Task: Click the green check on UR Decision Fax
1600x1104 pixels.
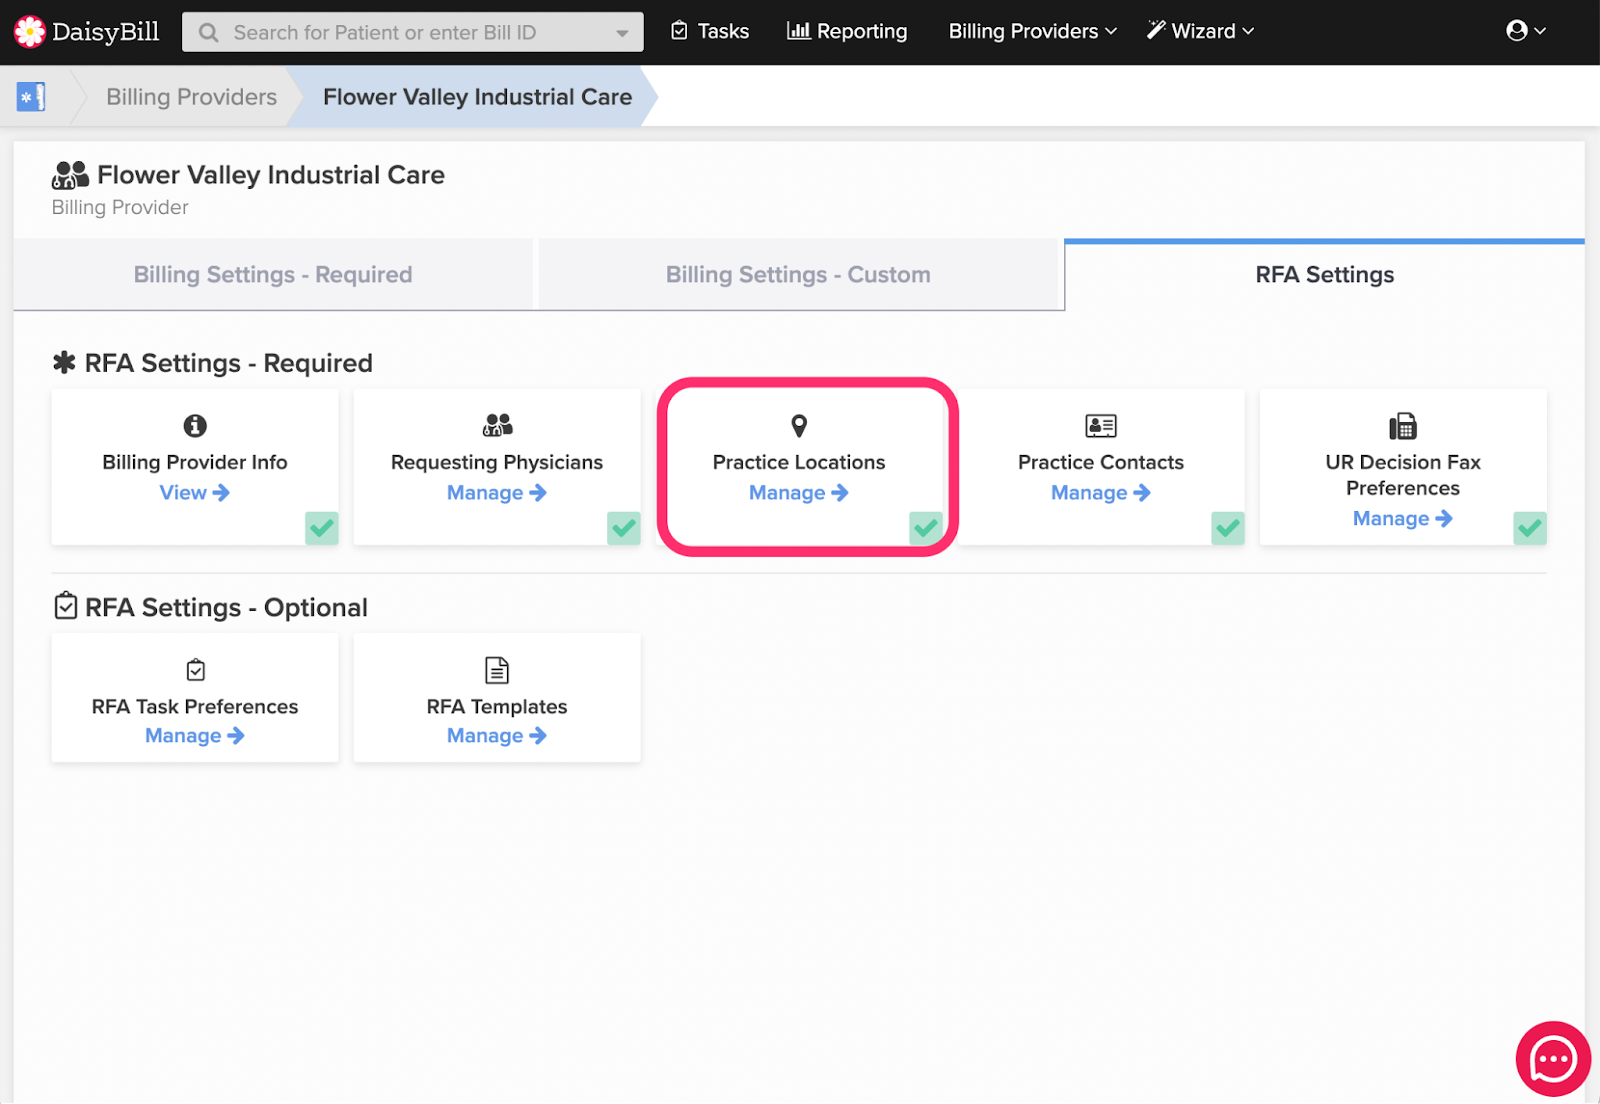Action: pos(1530,528)
